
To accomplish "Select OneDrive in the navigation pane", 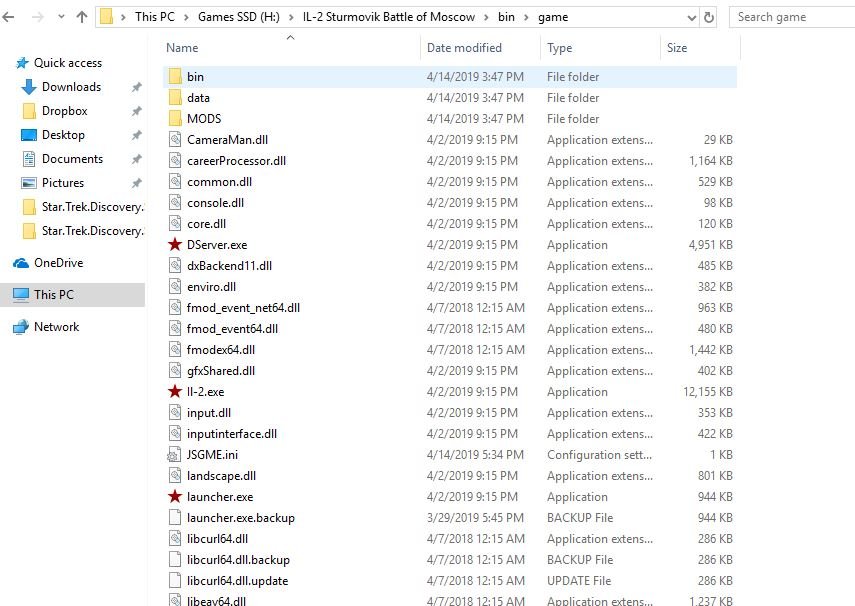I will pos(58,263).
